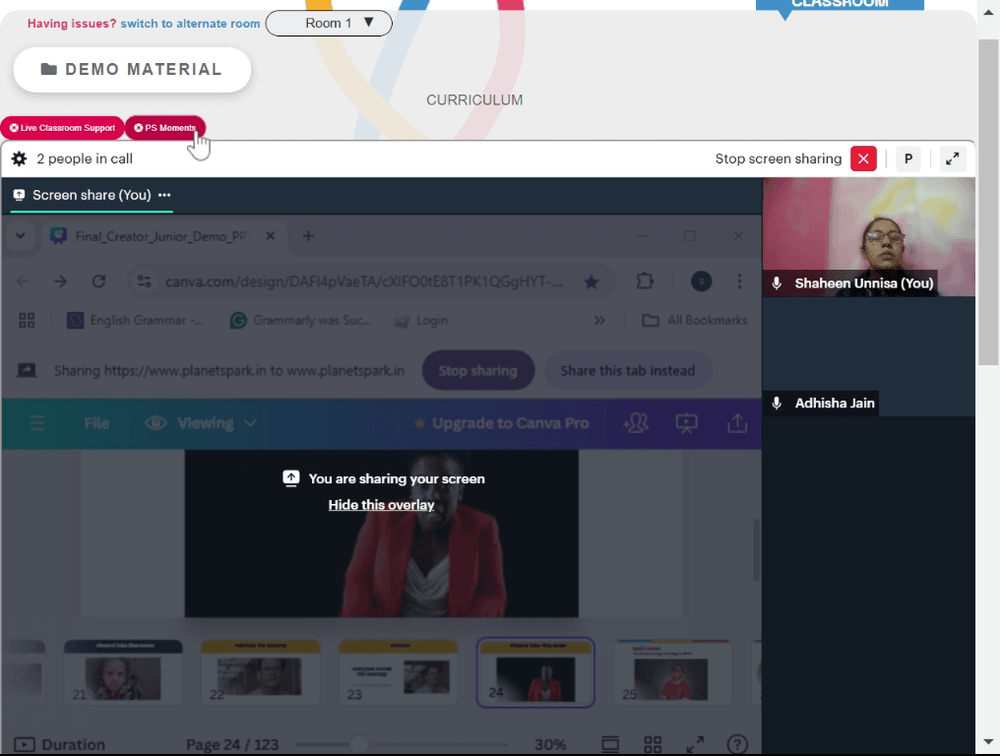Open the Login bookmark
Viewport: 1000px width, 756px height.
point(421,320)
